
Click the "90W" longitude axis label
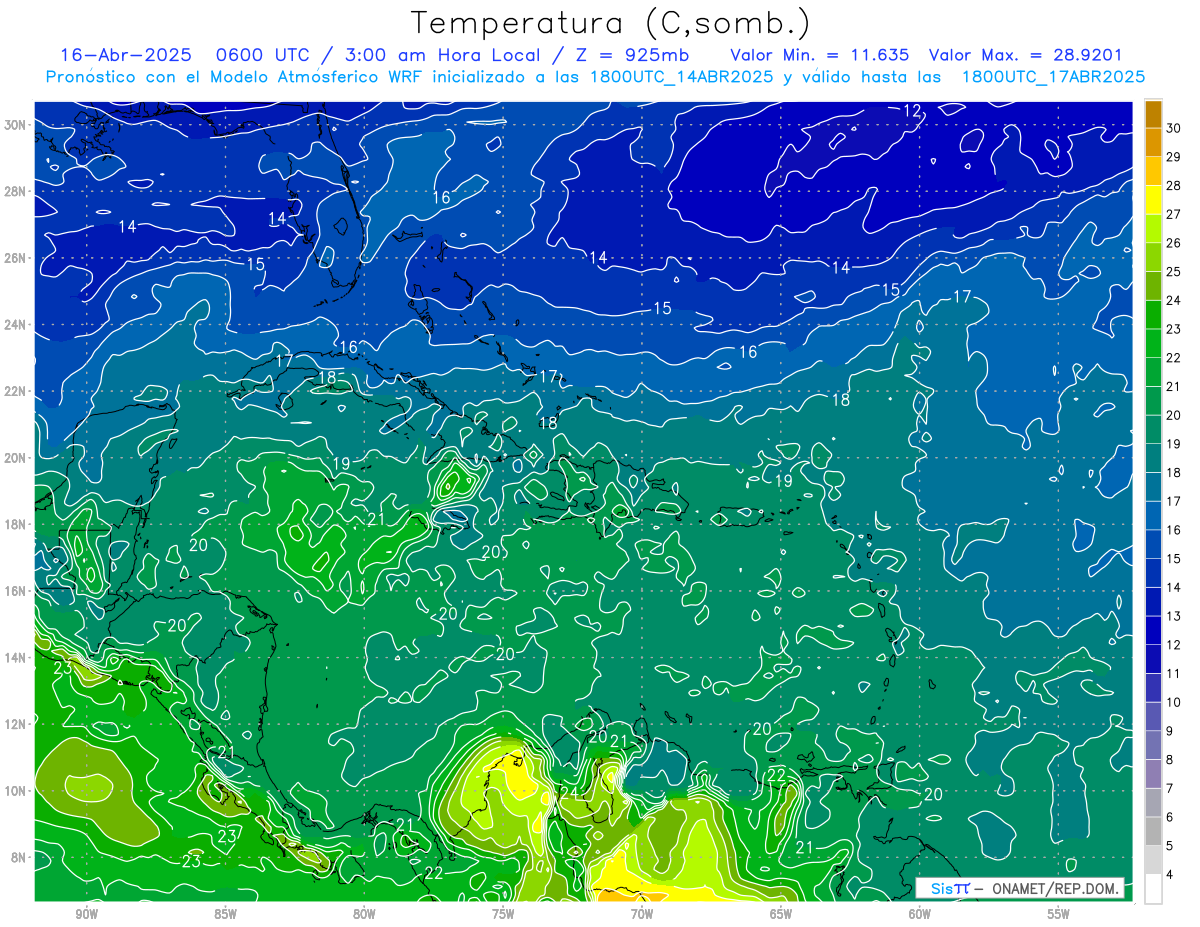click(86, 914)
